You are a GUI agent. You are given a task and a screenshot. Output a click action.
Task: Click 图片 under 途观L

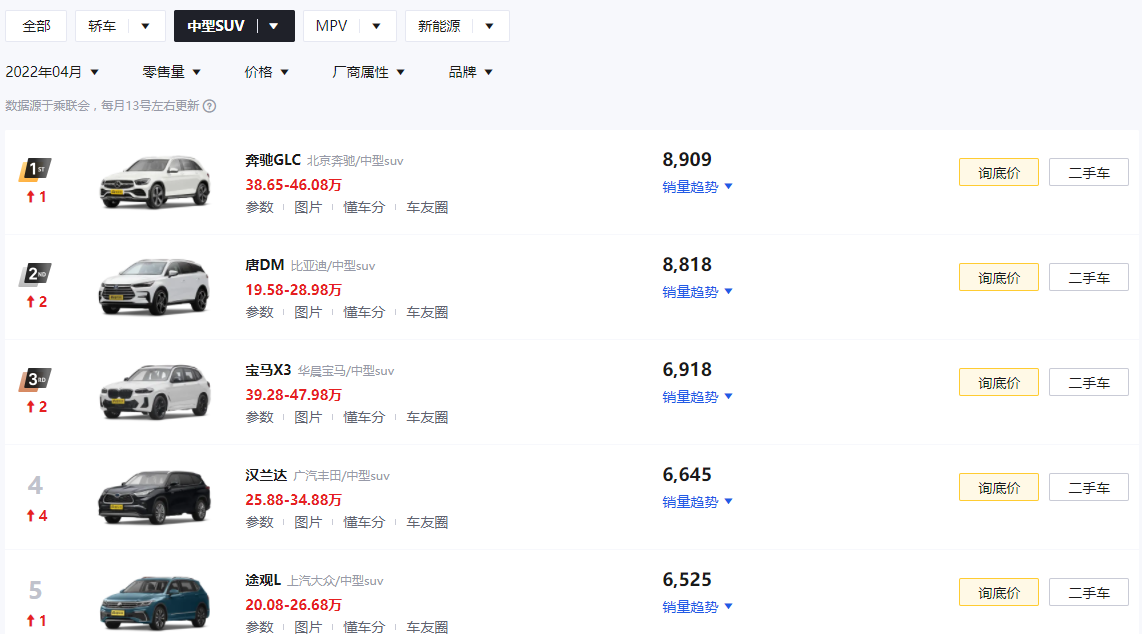[308, 627]
